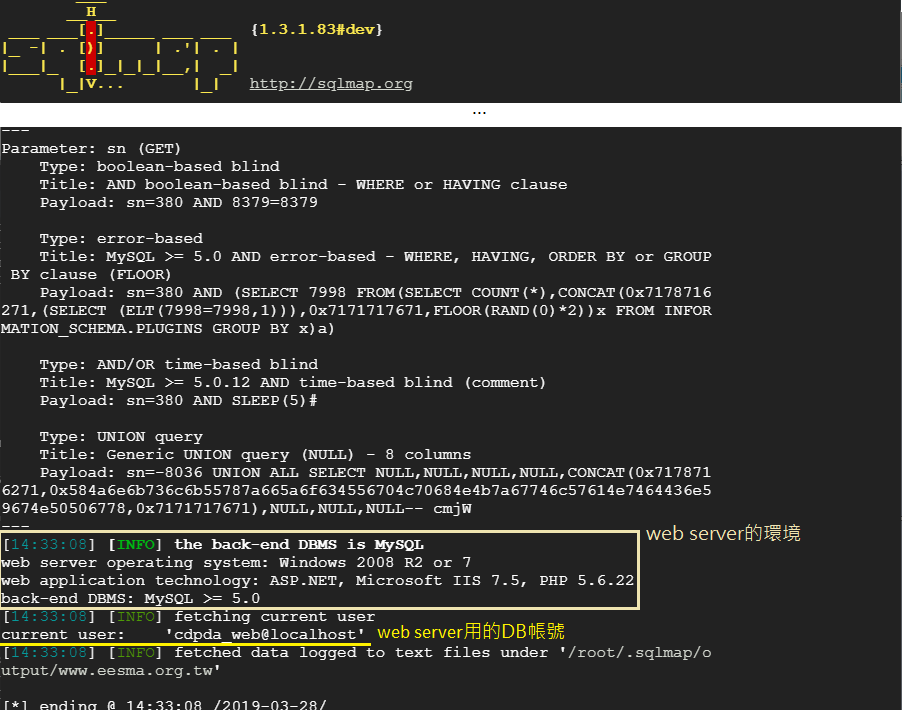Click current user value 'cdpda_web@localhost'

[x=265, y=635]
